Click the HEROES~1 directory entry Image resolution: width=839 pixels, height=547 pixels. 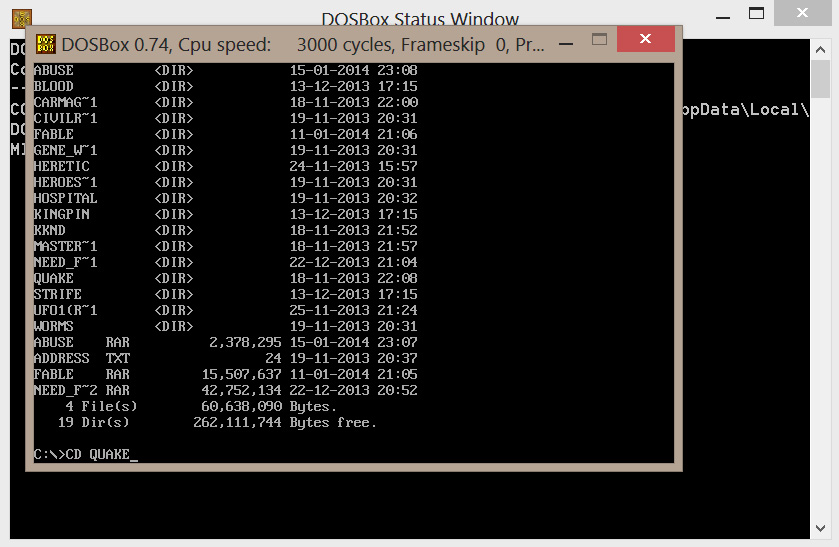[225, 183]
